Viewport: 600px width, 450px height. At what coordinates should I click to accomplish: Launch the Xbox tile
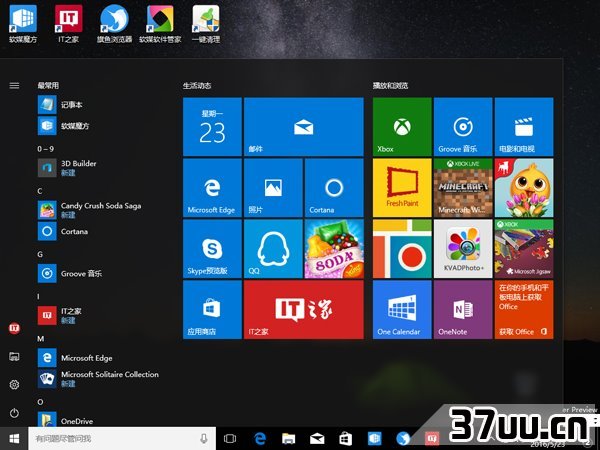point(402,127)
